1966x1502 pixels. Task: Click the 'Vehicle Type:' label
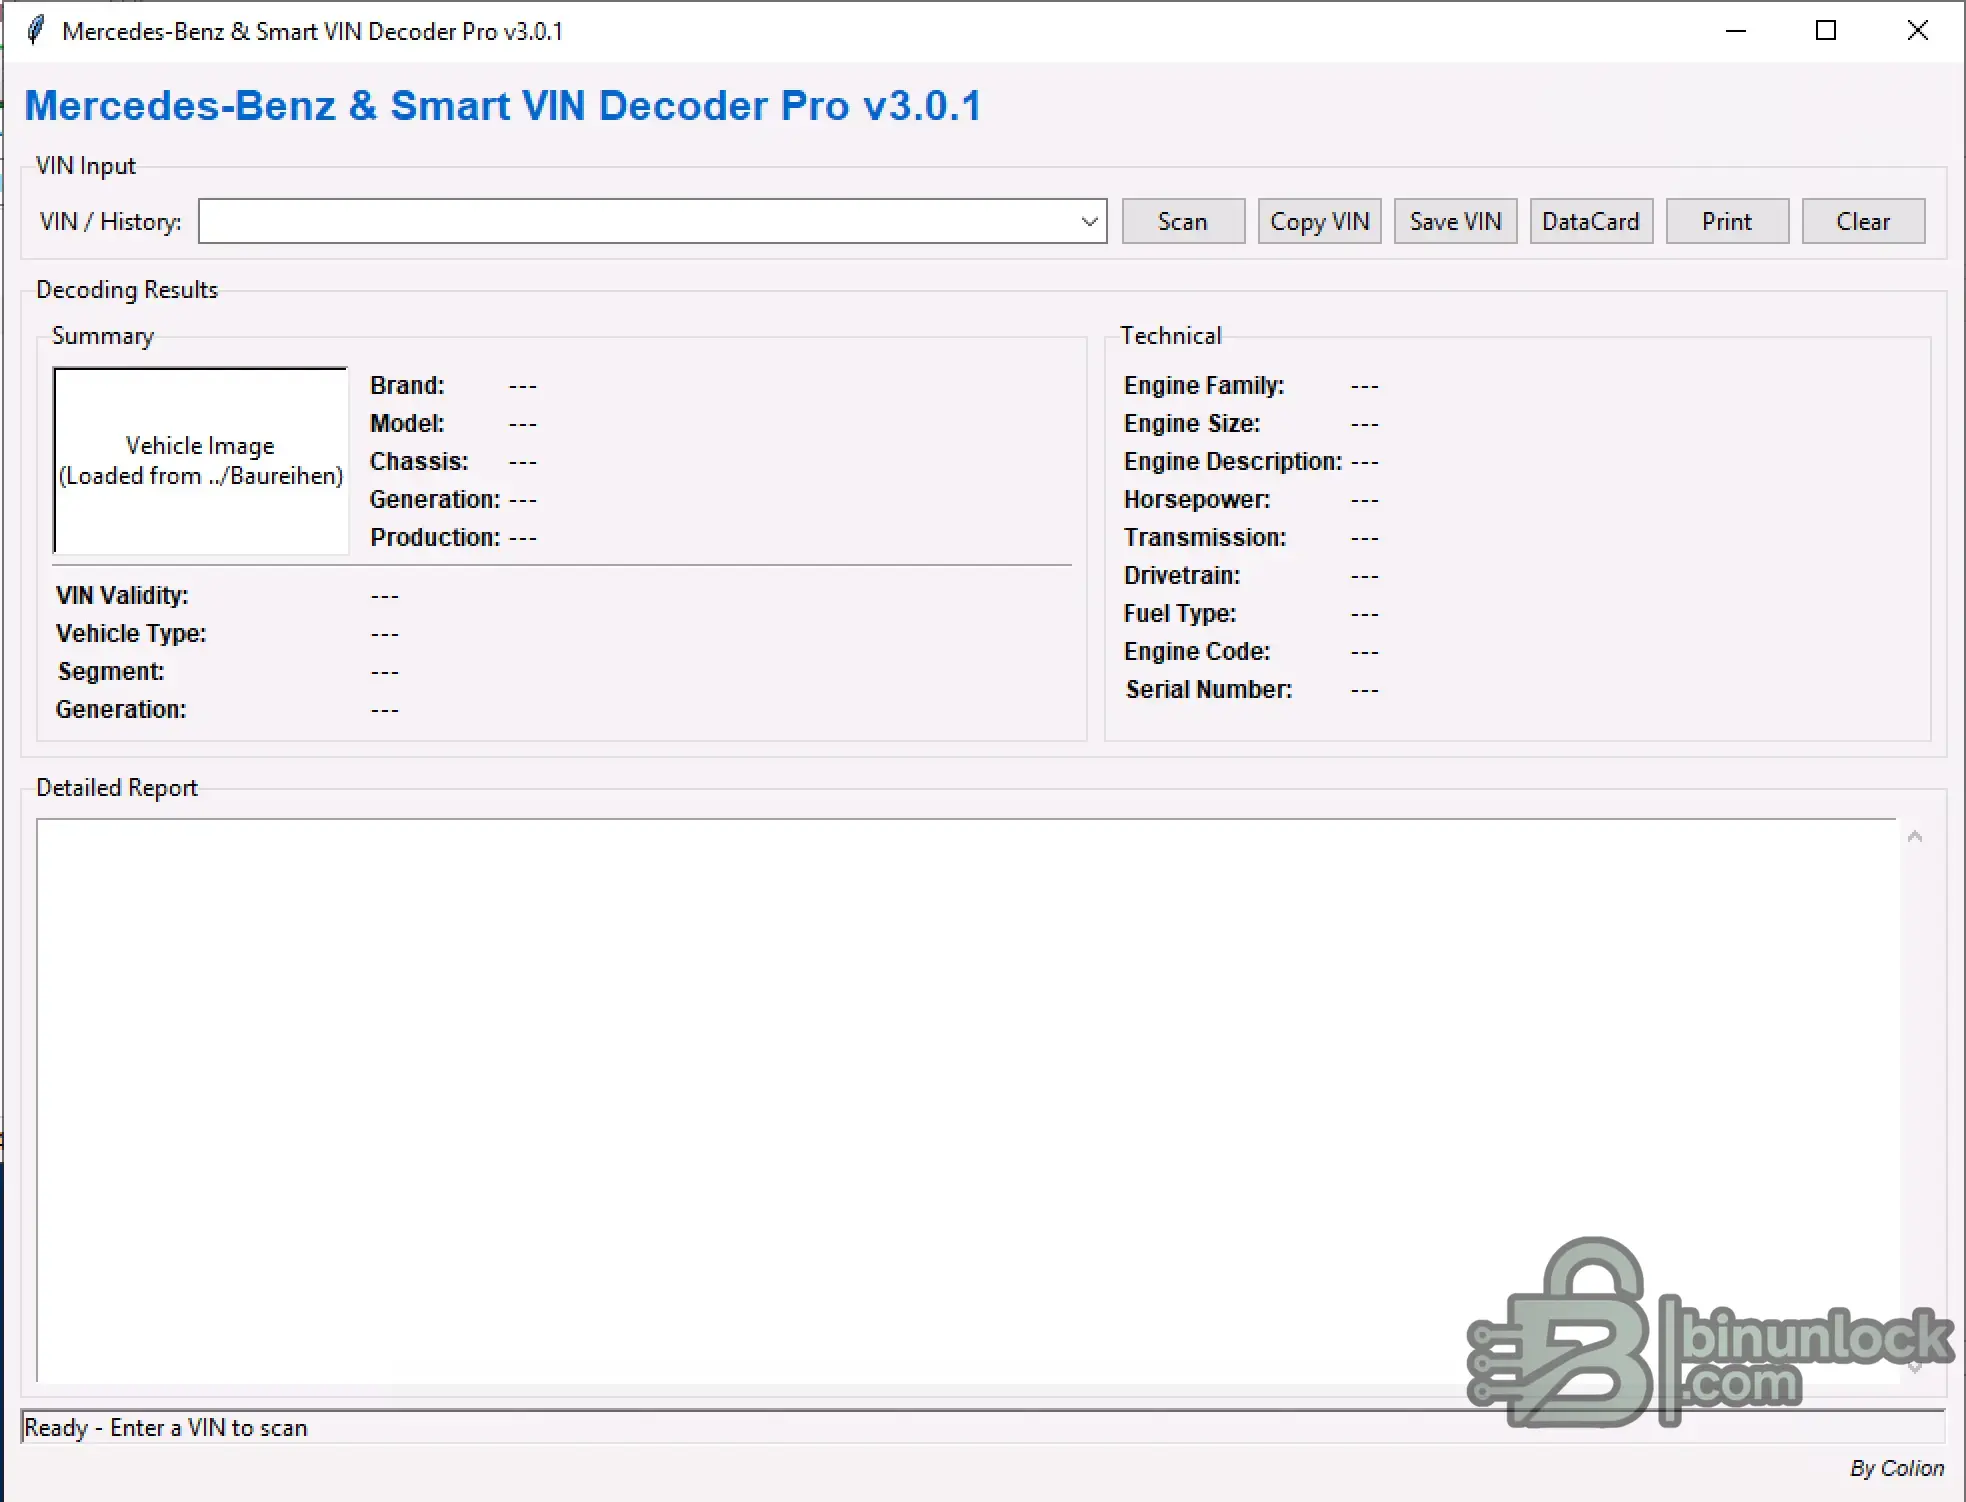pos(131,633)
